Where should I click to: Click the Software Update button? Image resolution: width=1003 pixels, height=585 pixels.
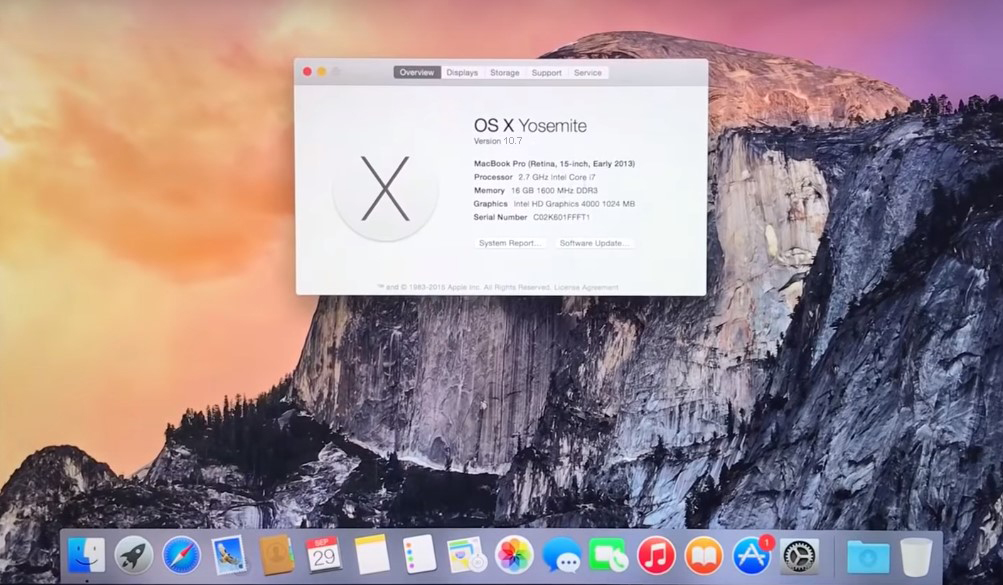594,243
